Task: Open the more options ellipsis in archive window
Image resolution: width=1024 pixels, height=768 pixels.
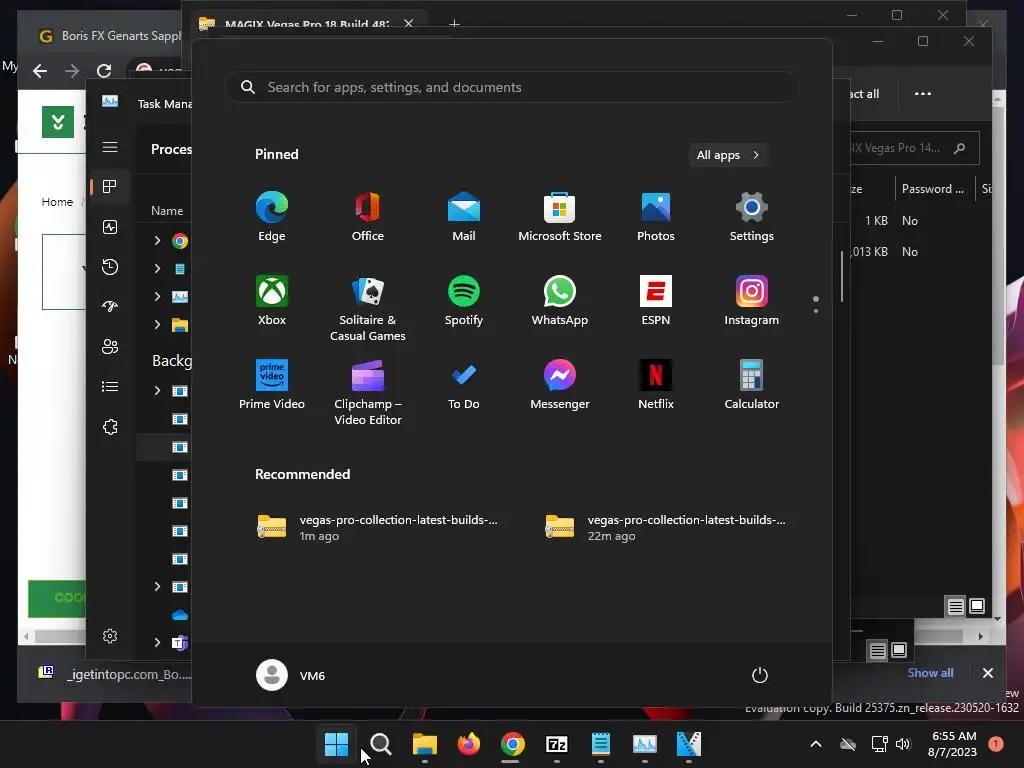Action: pos(923,93)
